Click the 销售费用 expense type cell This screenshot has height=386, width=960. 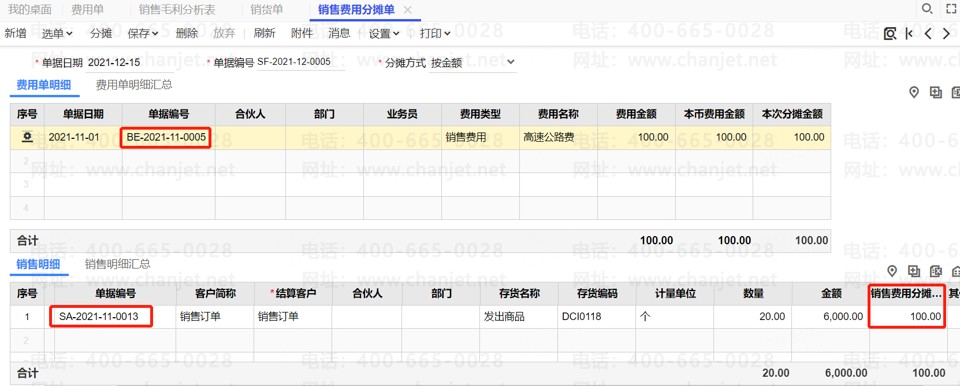(481, 137)
